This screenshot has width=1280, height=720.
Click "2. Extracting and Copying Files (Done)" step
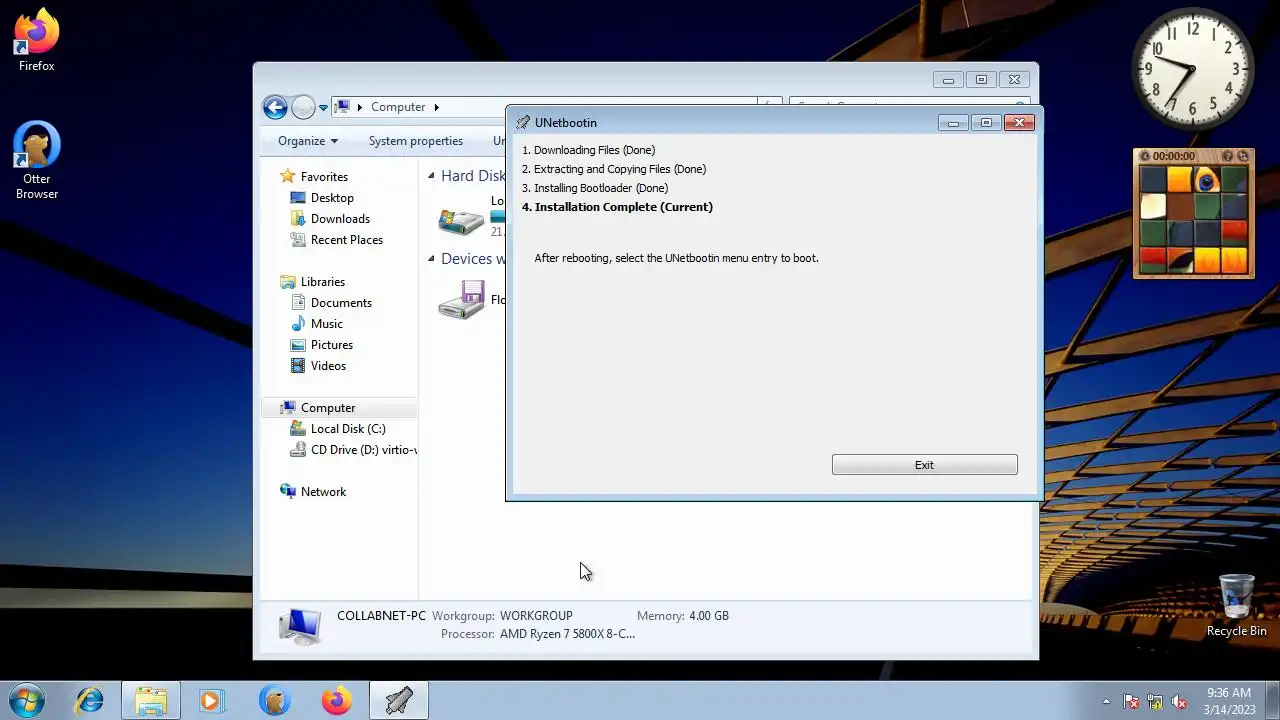(613, 169)
